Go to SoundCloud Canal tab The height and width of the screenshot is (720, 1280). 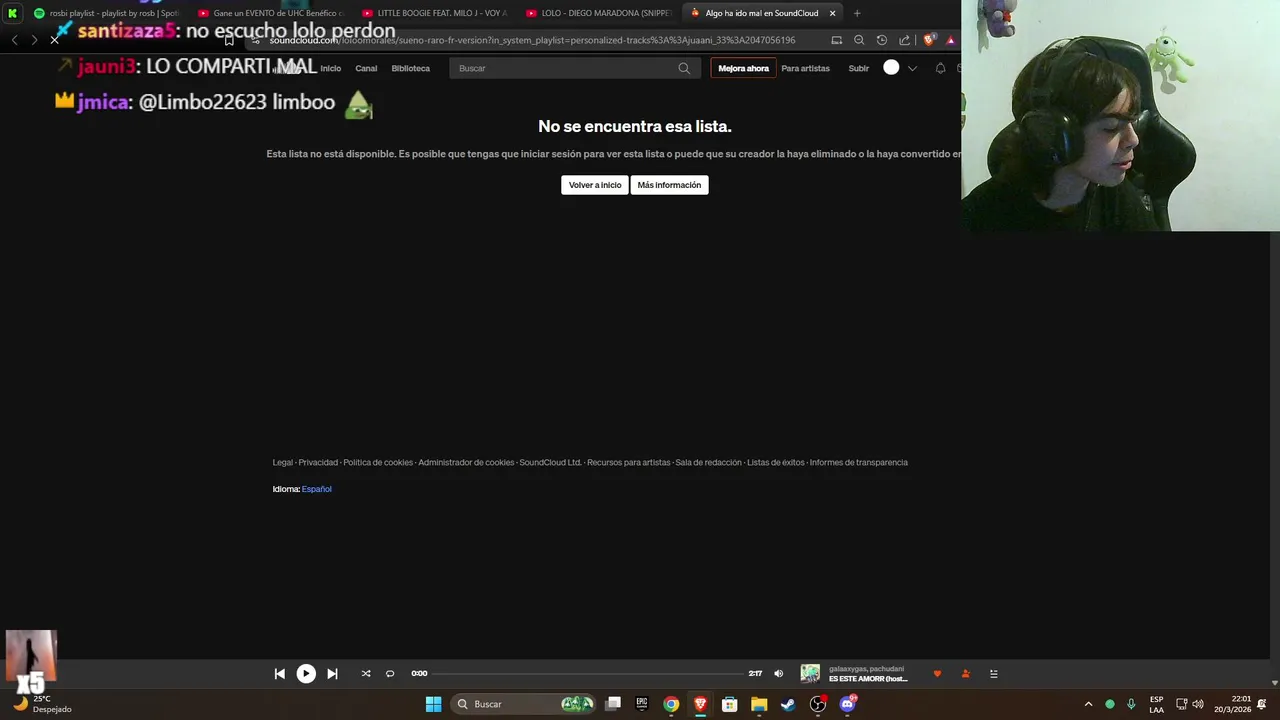point(366,68)
